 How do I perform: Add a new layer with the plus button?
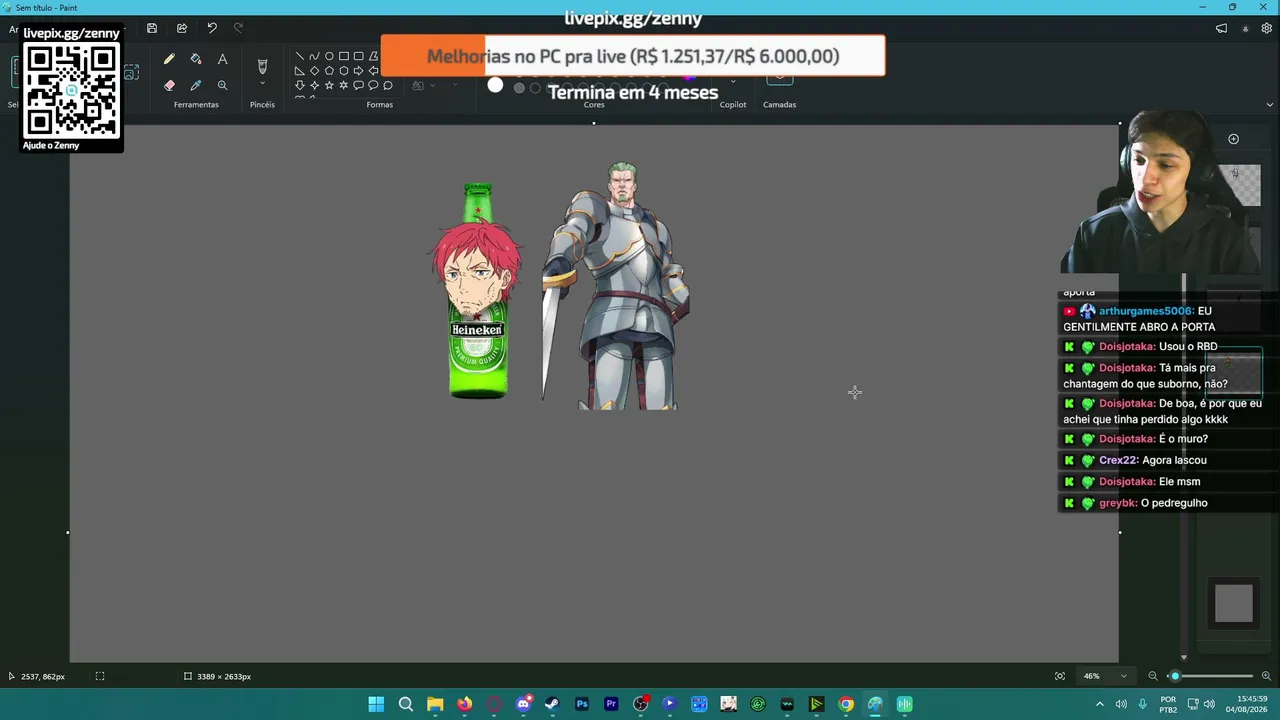pyautogui.click(x=1233, y=139)
